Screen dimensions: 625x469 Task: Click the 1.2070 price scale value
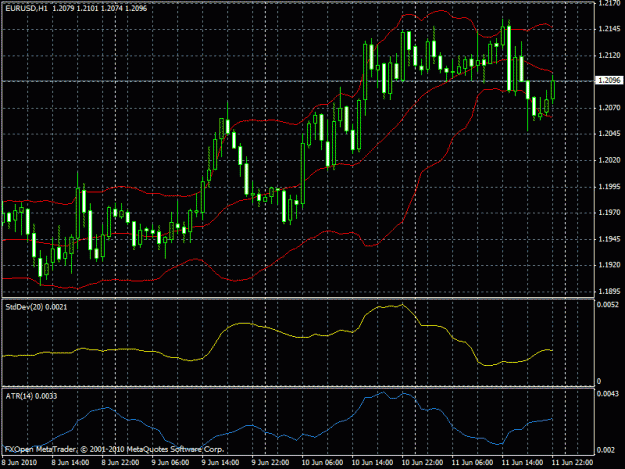click(609, 108)
